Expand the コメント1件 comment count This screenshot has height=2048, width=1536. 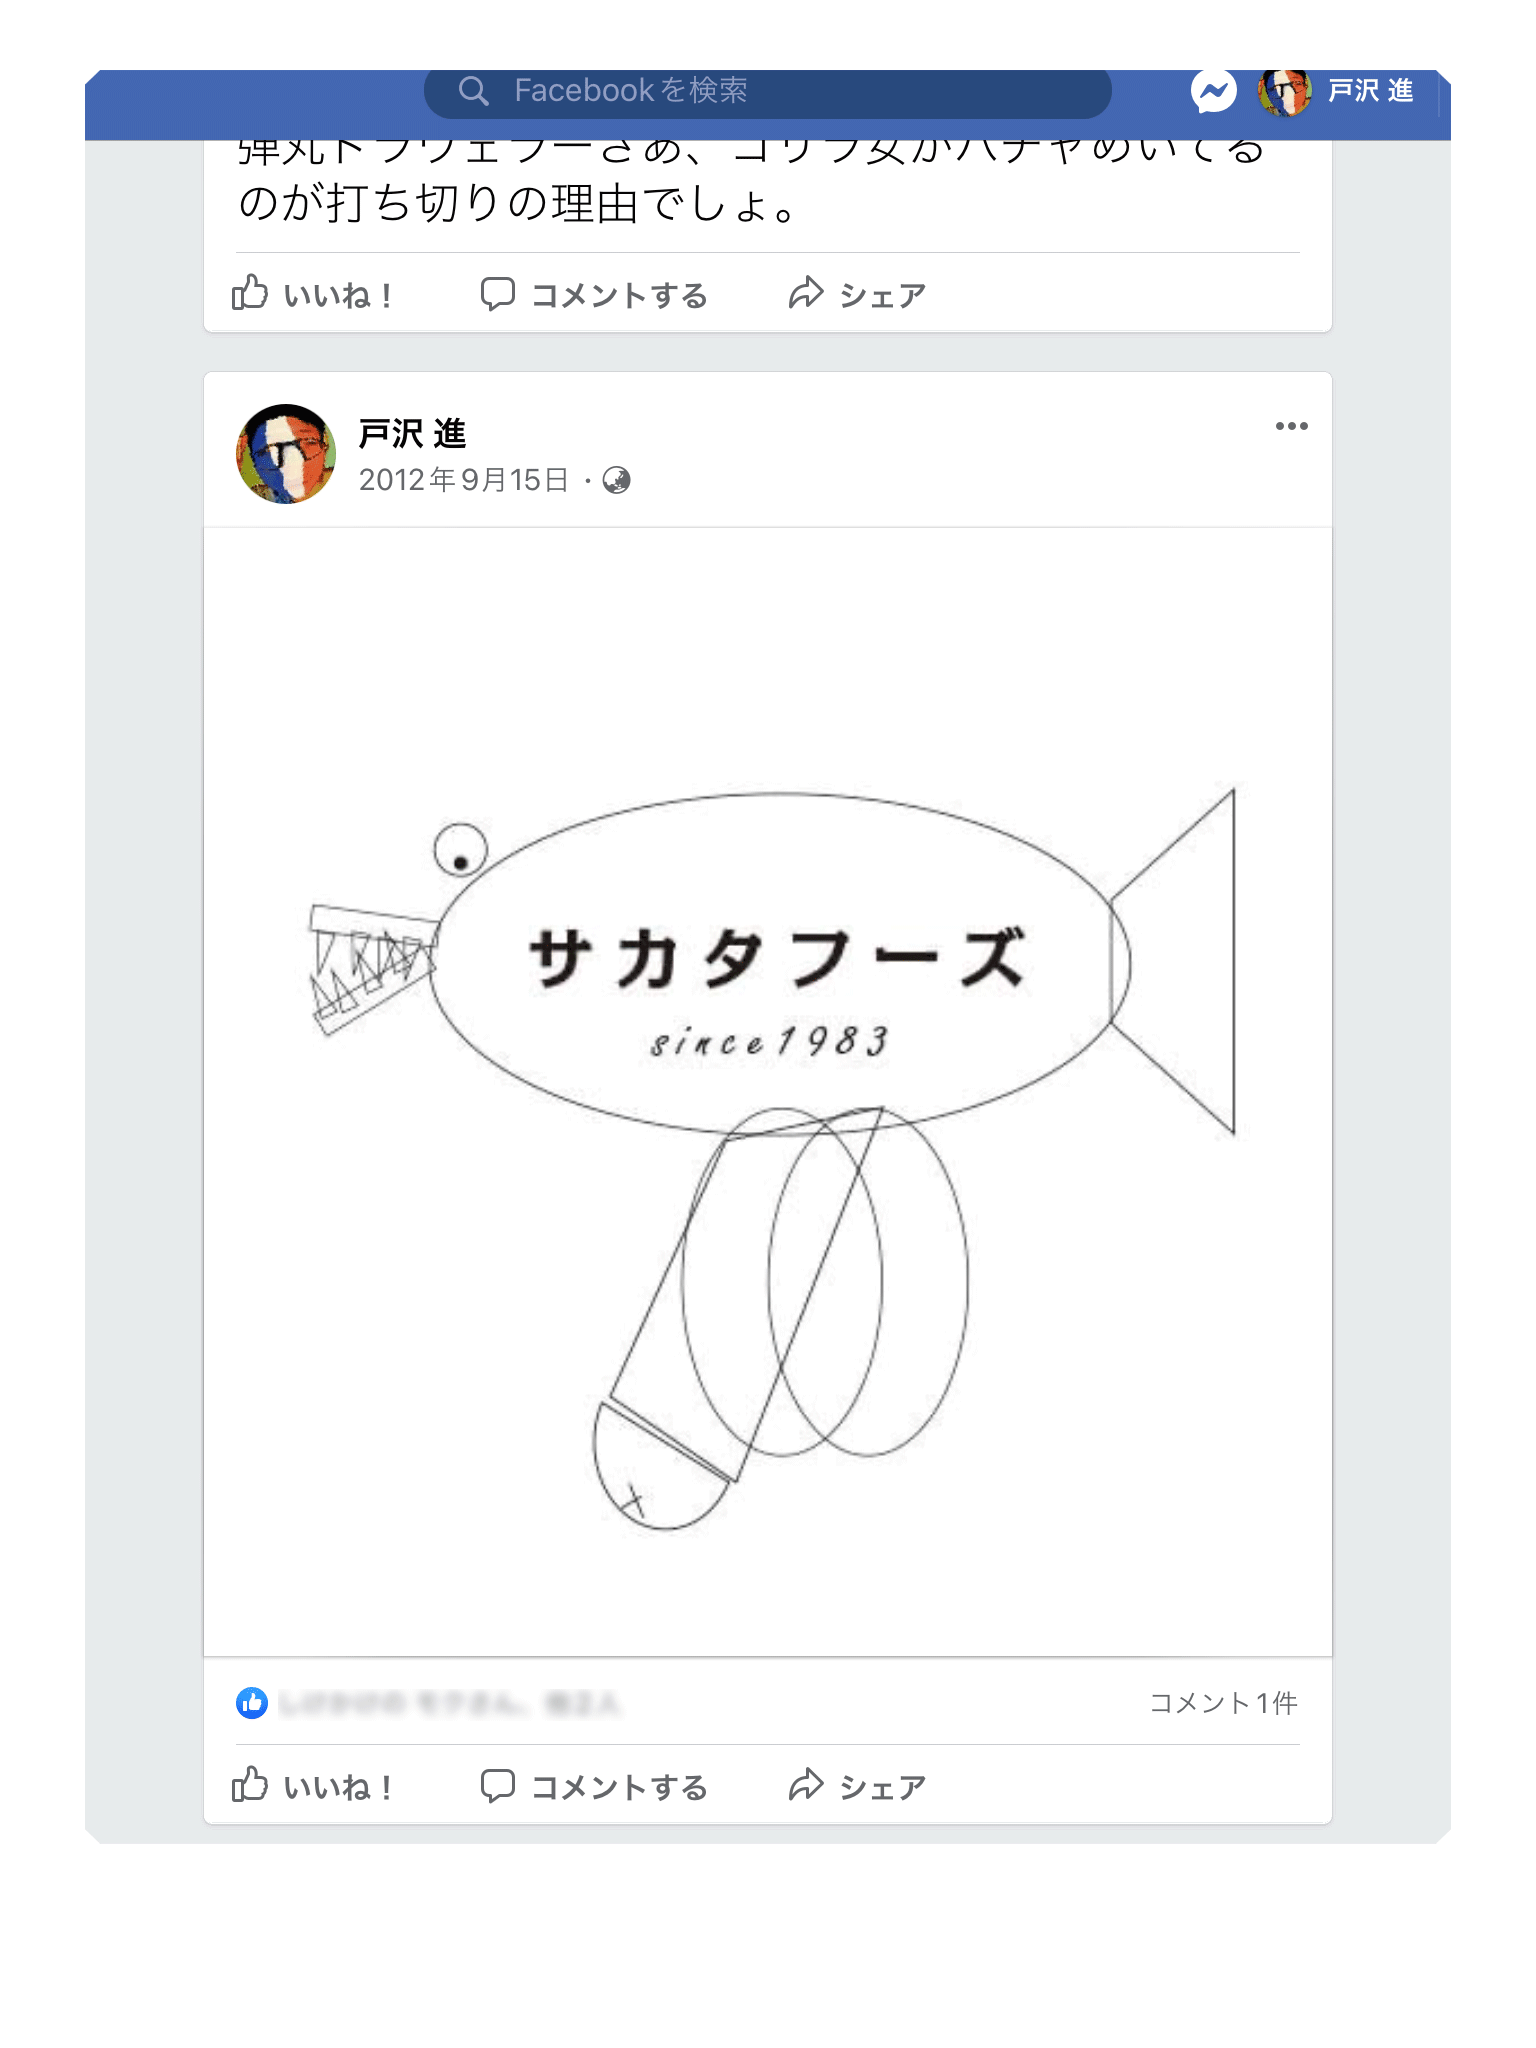point(1223,1702)
